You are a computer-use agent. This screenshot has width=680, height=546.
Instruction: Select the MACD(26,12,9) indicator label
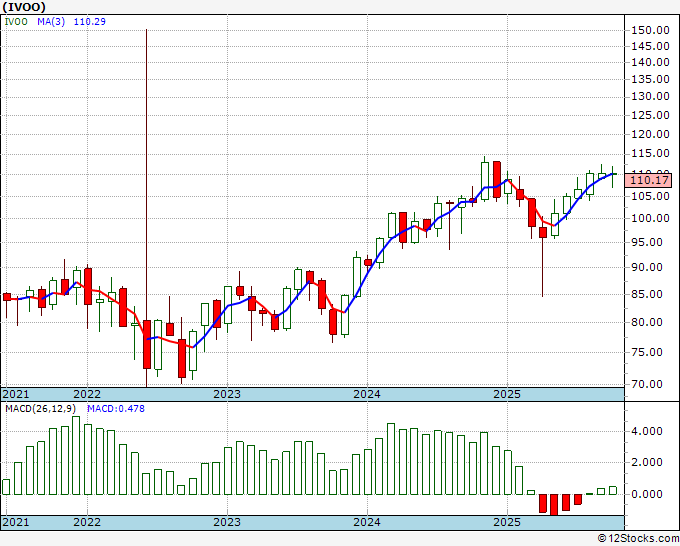point(41,409)
